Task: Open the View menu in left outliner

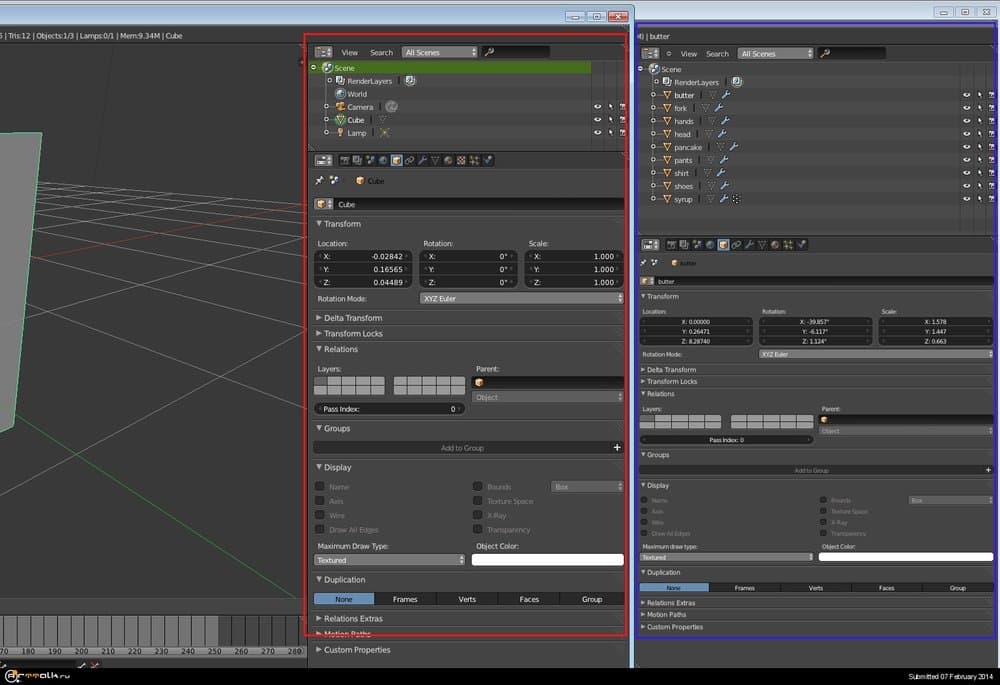Action: pos(349,52)
